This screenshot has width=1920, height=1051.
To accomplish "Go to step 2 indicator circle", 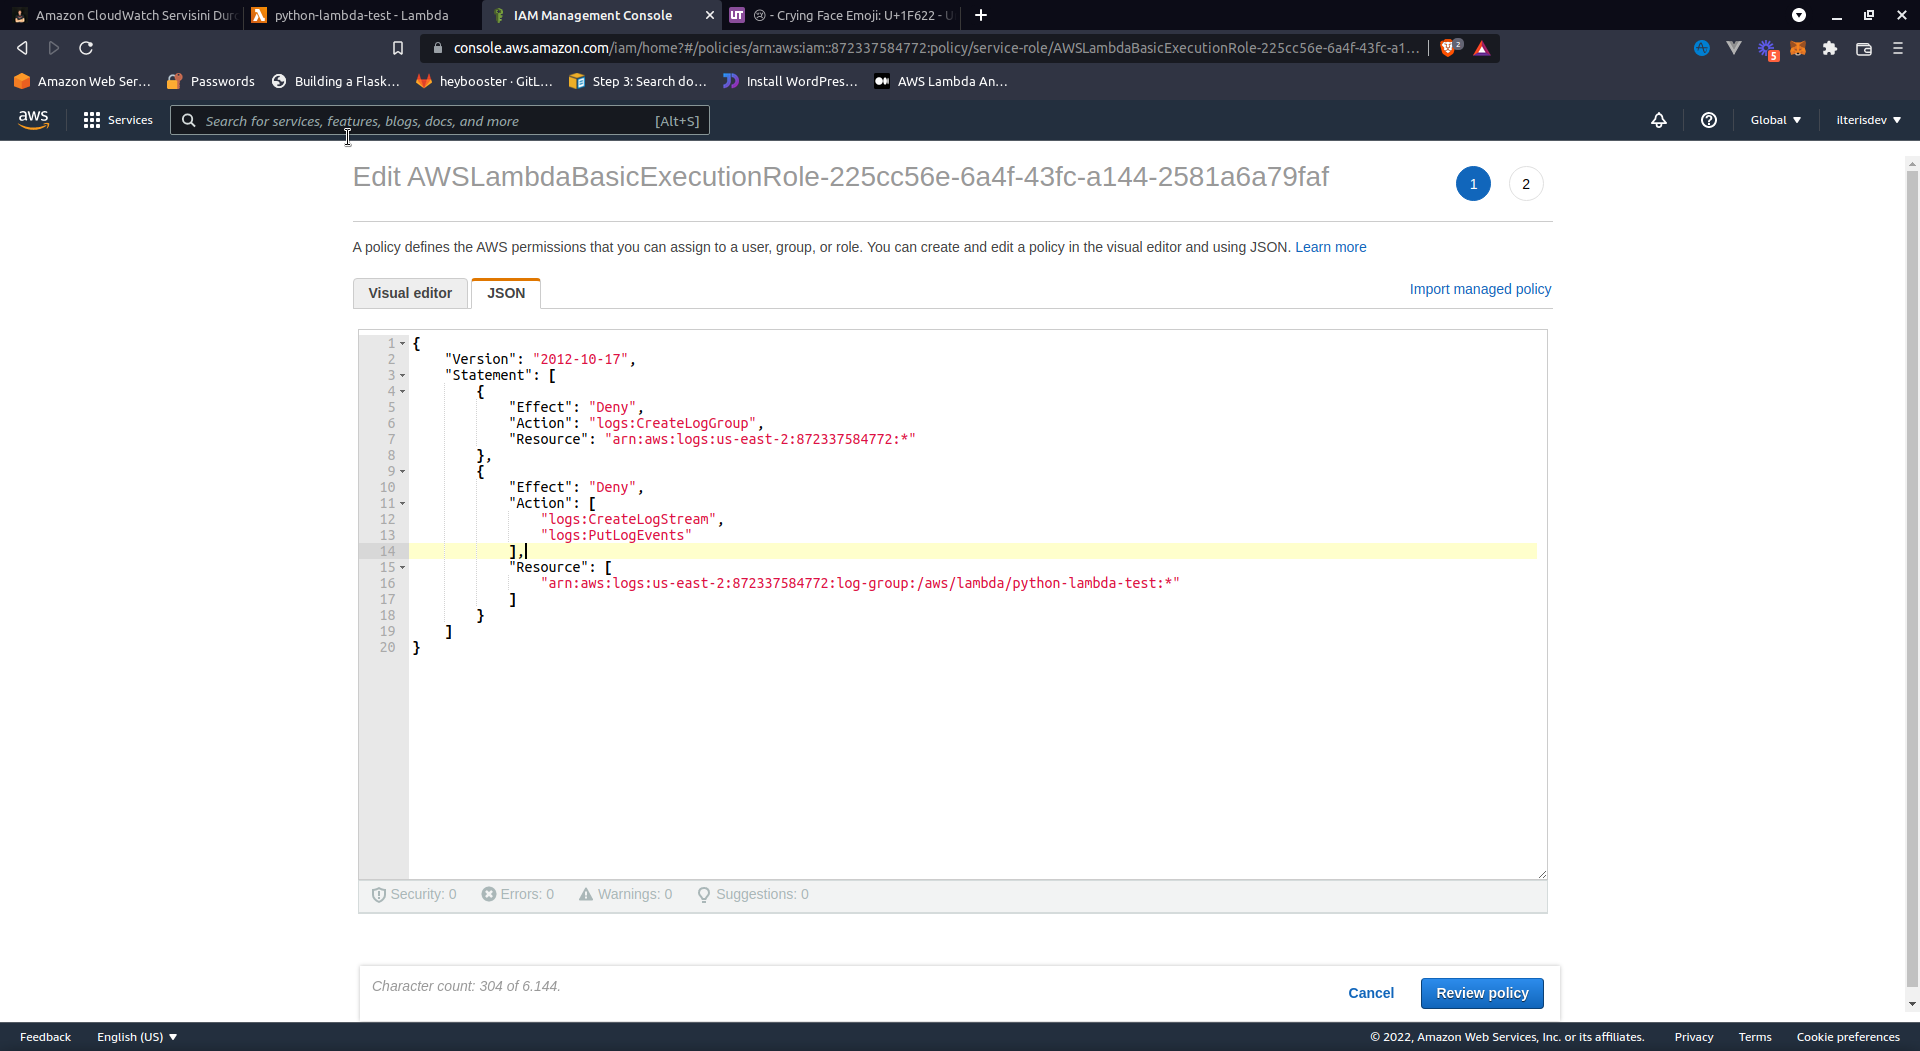I will tap(1525, 184).
